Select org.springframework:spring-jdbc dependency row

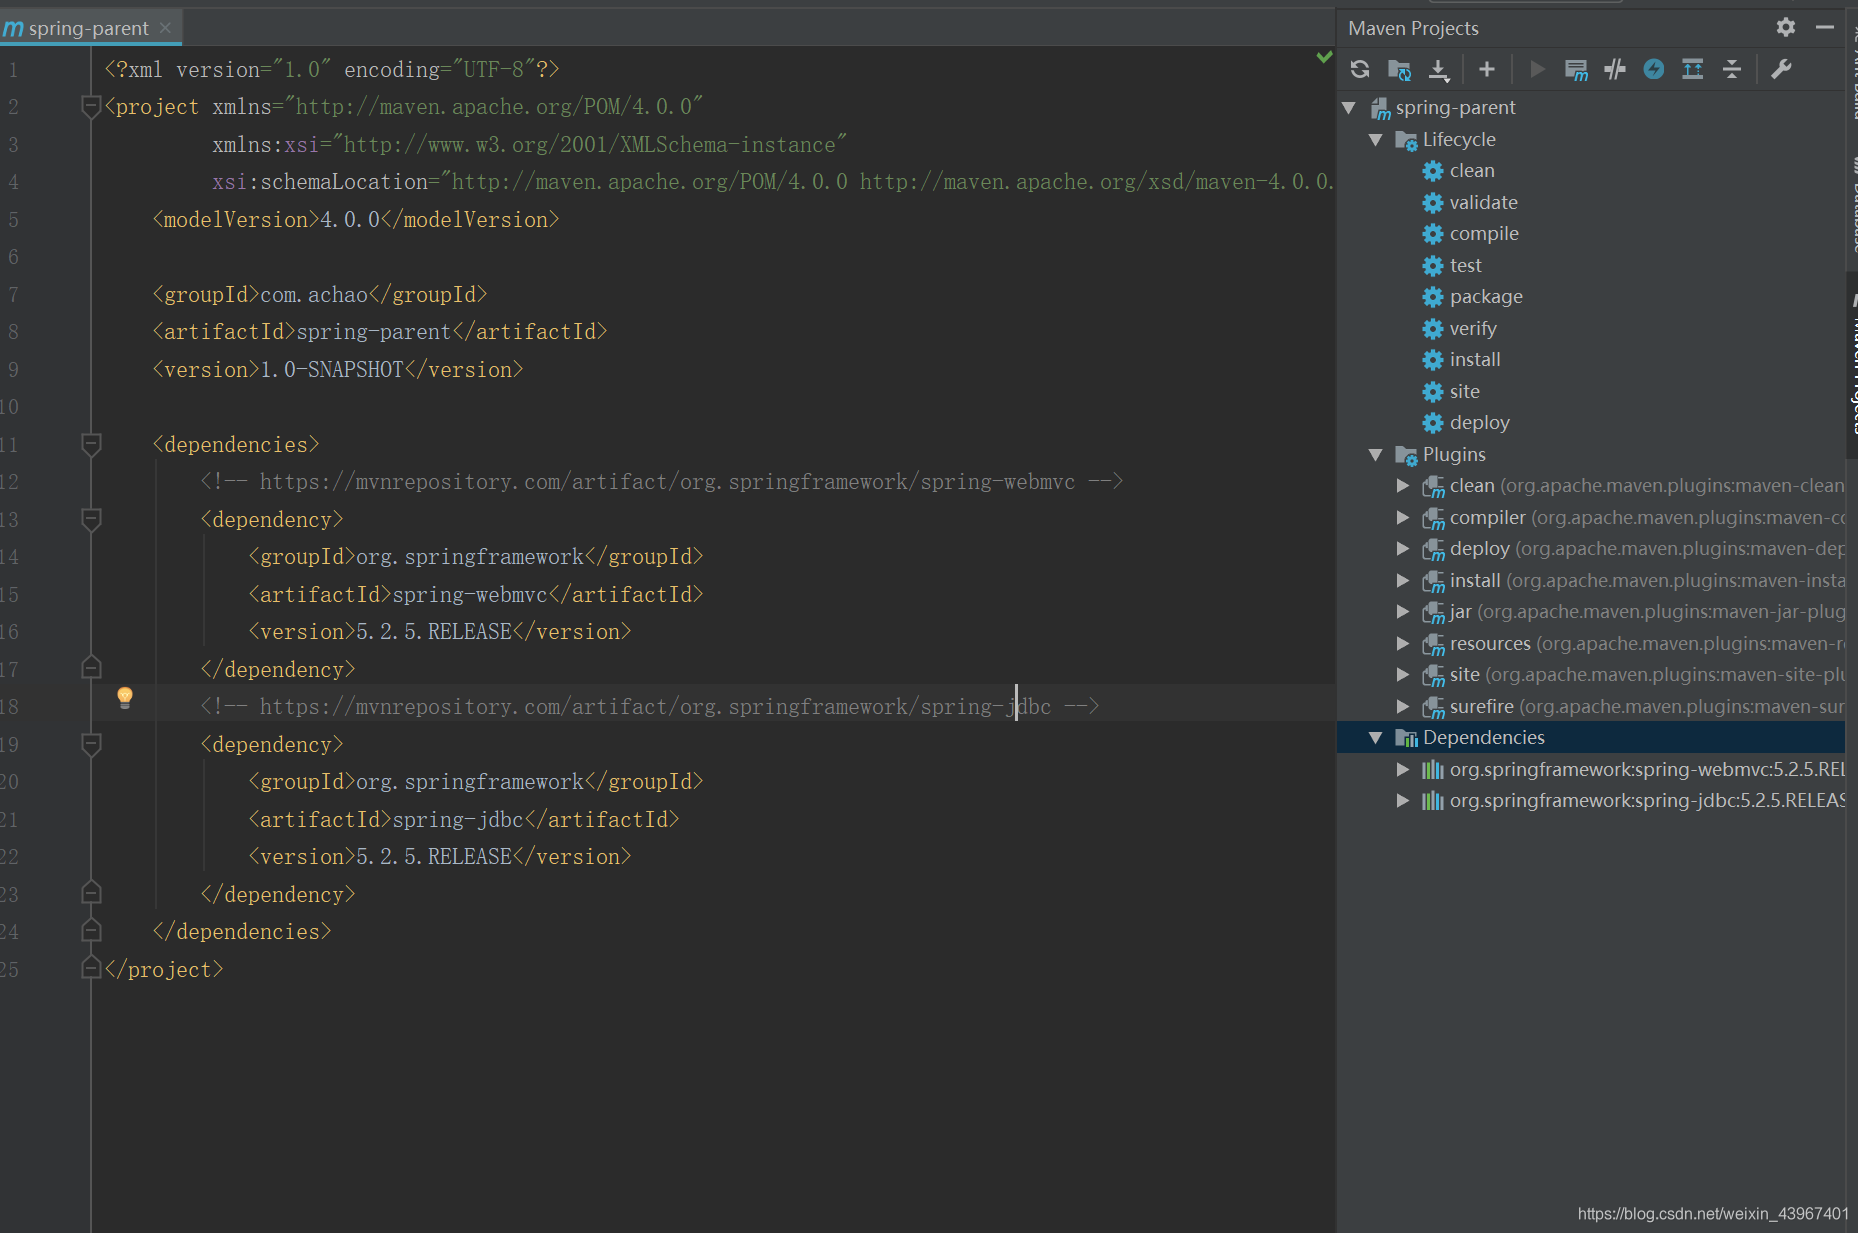1590,800
